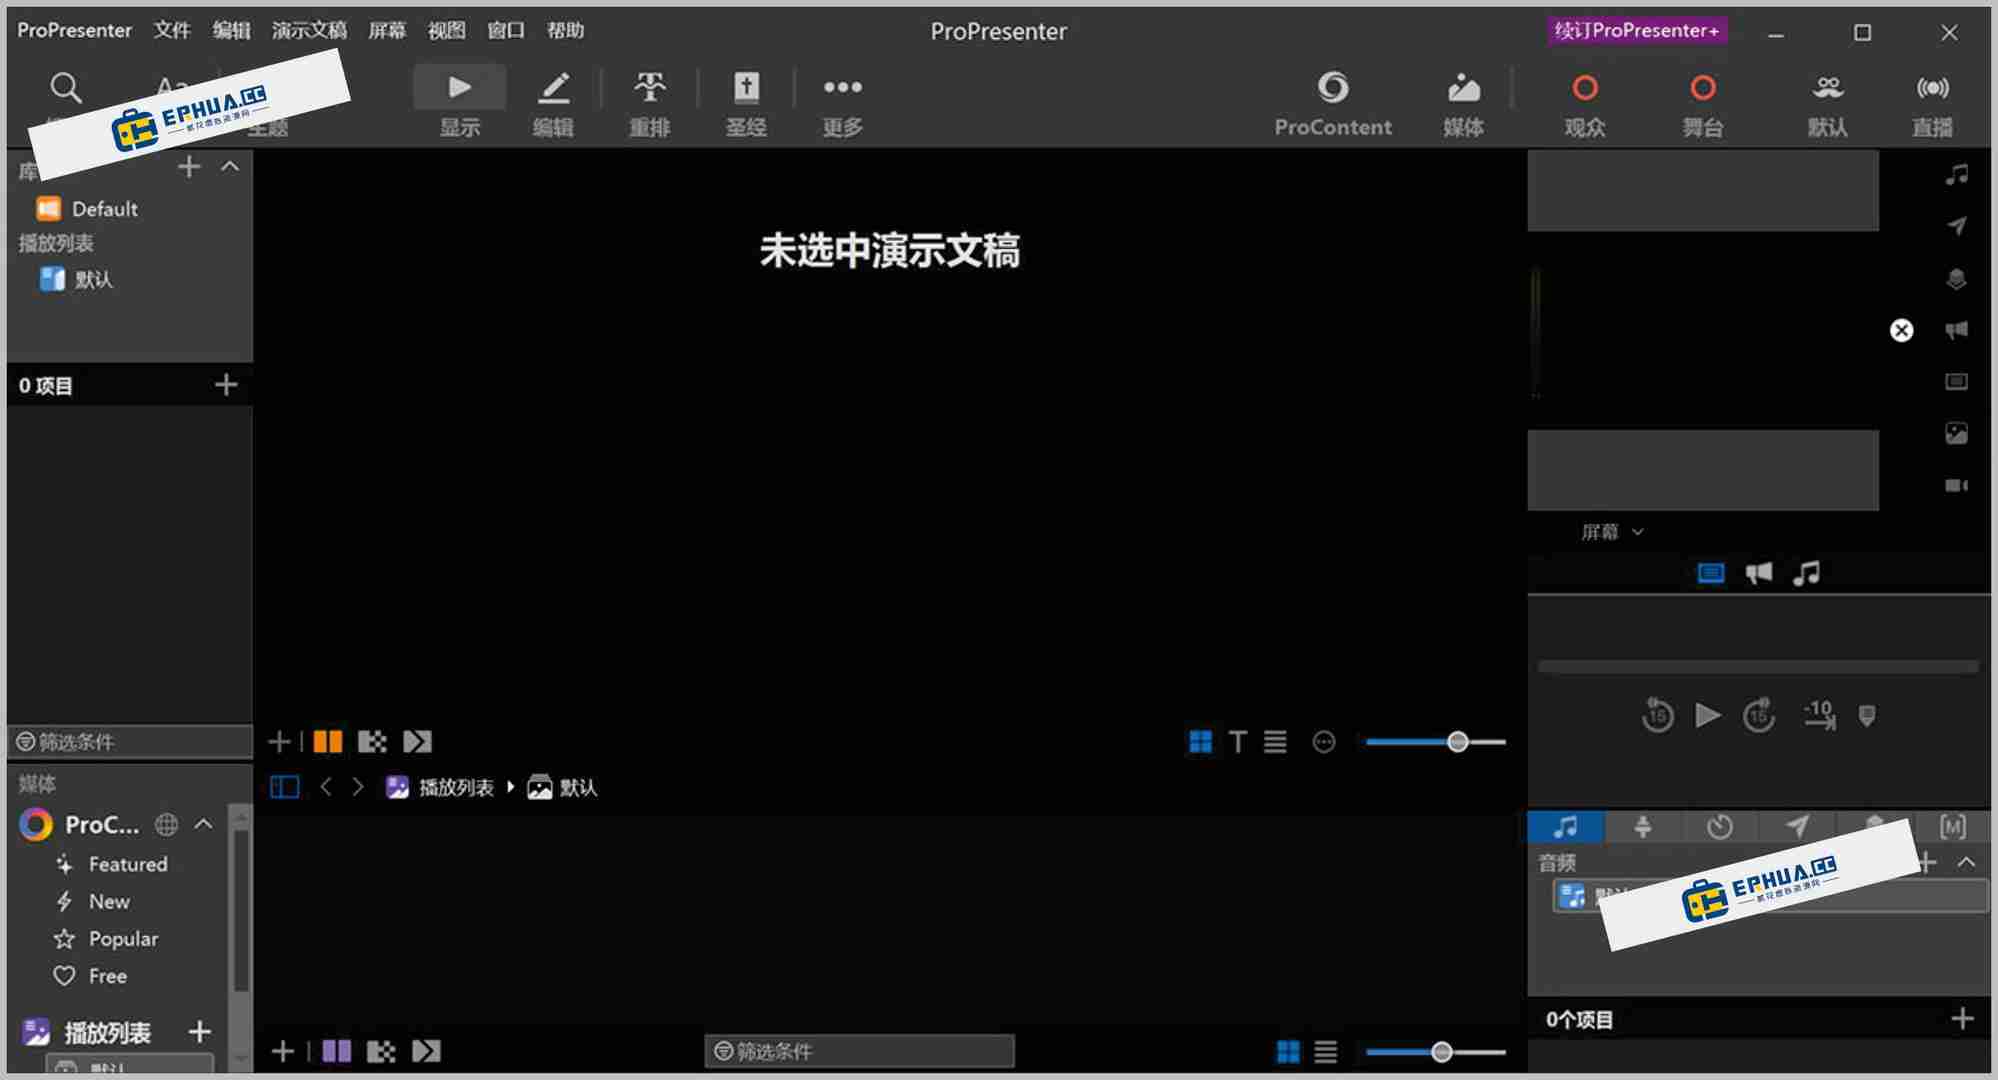Open the 编辑 menu in menu bar
Viewport: 1998px width, 1080px height.
[231, 30]
